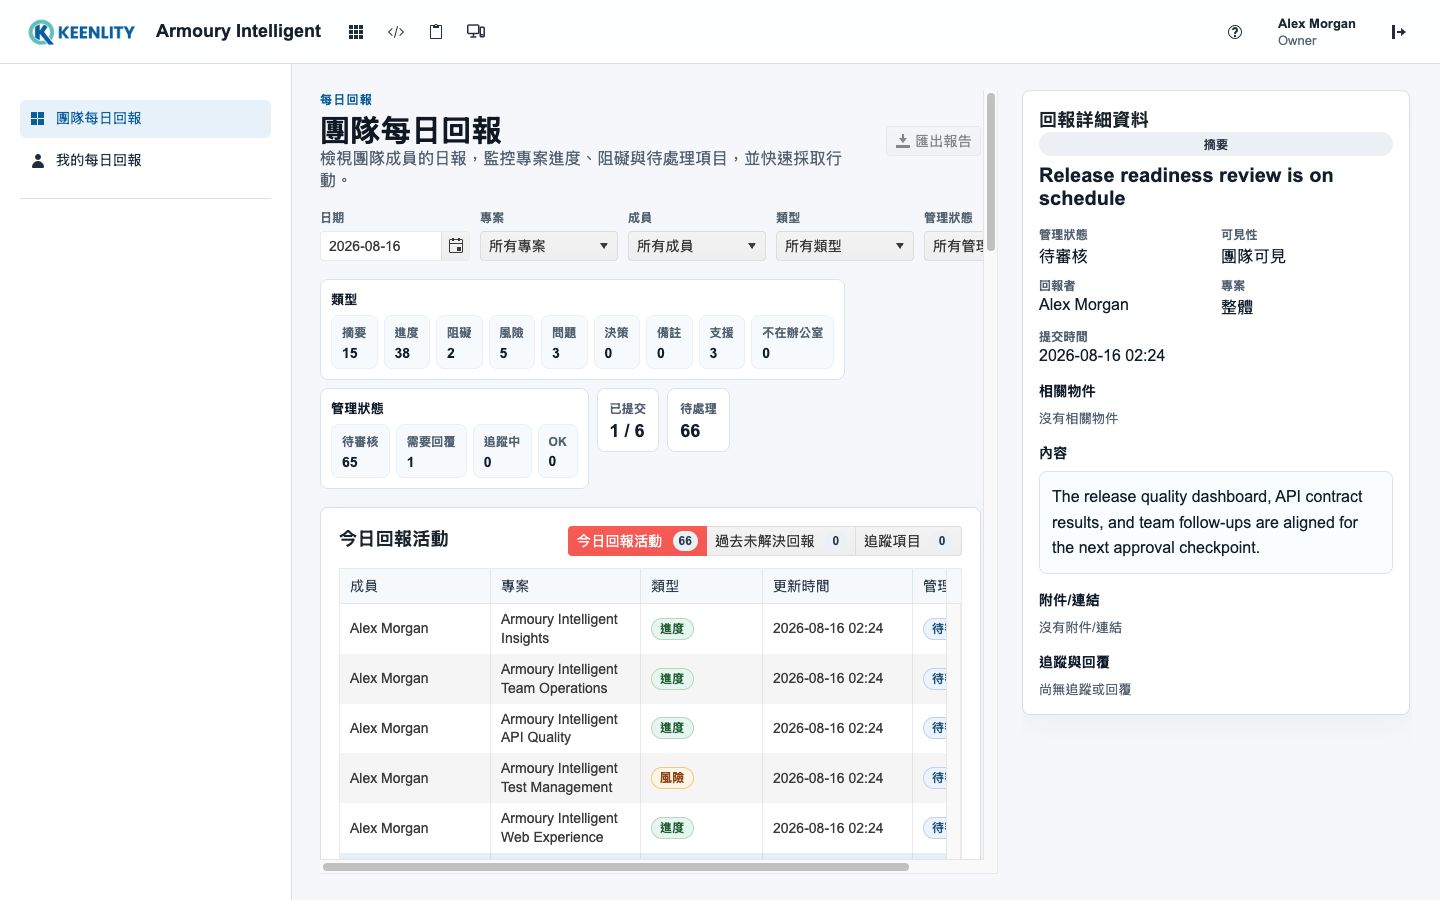The width and height of the screenshot is (1440, 900).
Task: Select the 支援 type card showing 3
Action: coord(722,342)
